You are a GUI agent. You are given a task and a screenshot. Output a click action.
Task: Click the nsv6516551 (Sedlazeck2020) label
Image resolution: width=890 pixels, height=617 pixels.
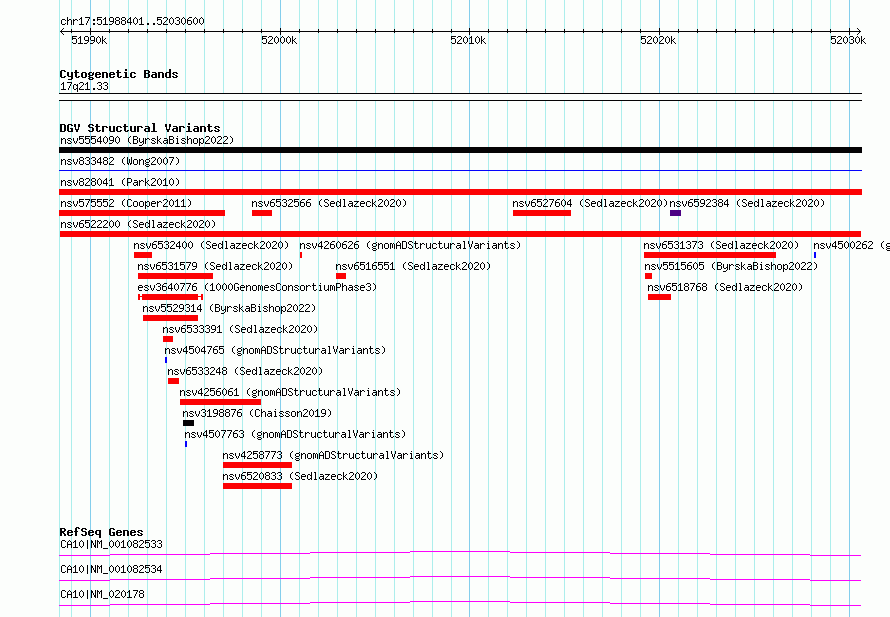point(413,266)
